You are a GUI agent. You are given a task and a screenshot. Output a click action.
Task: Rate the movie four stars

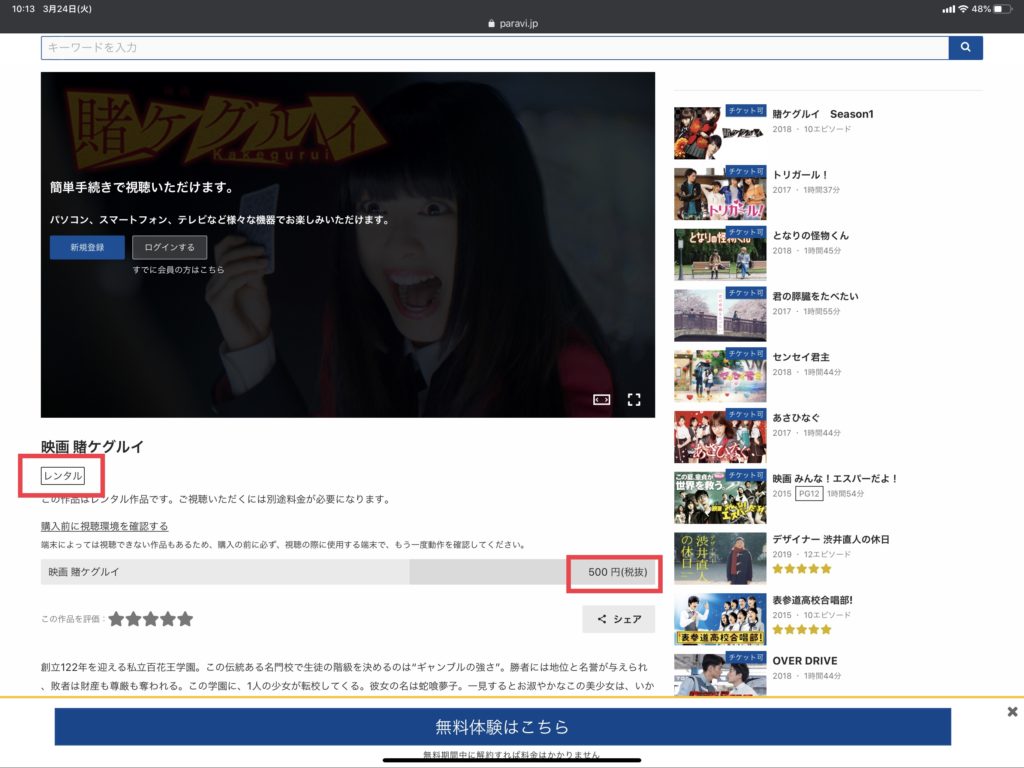(168, 619)
